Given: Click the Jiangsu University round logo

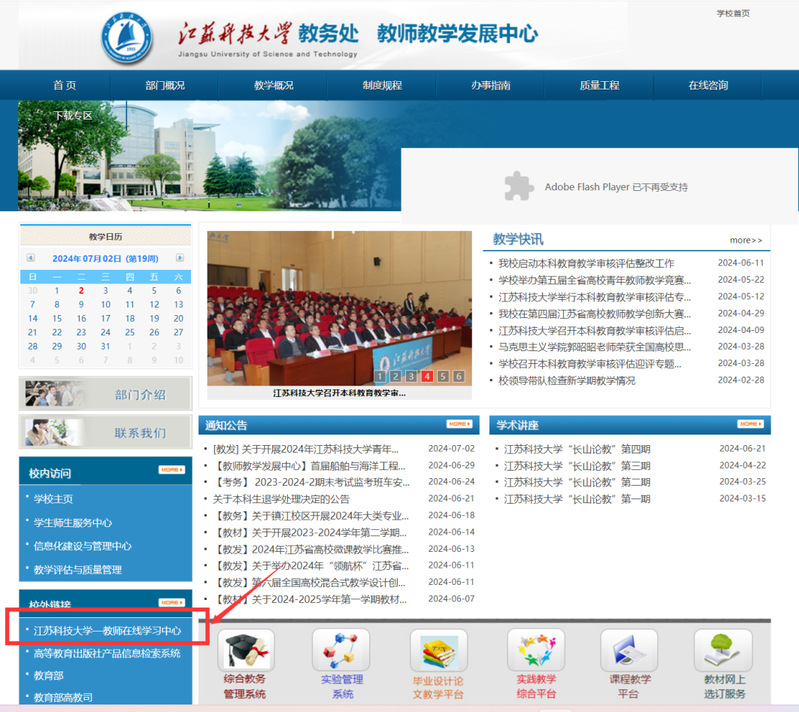Looking at the screenshot, I should click(134, 37).
